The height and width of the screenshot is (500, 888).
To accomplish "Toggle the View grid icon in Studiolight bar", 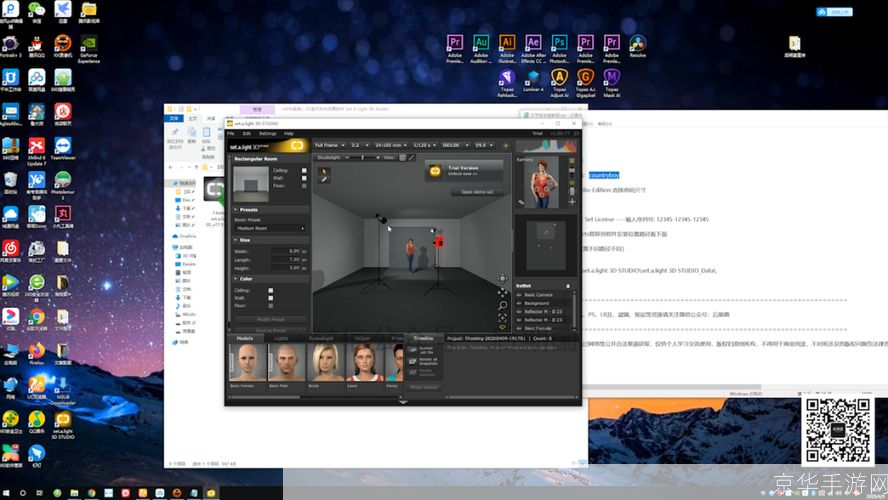I will click(403, 157).
